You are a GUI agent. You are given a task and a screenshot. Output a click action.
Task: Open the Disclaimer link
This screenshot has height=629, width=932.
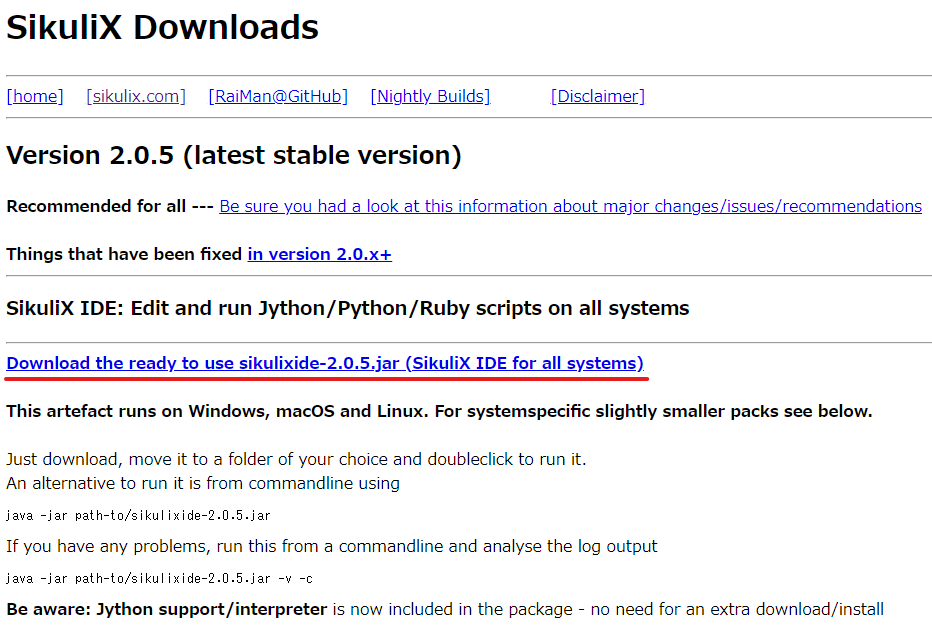[597, 95]
